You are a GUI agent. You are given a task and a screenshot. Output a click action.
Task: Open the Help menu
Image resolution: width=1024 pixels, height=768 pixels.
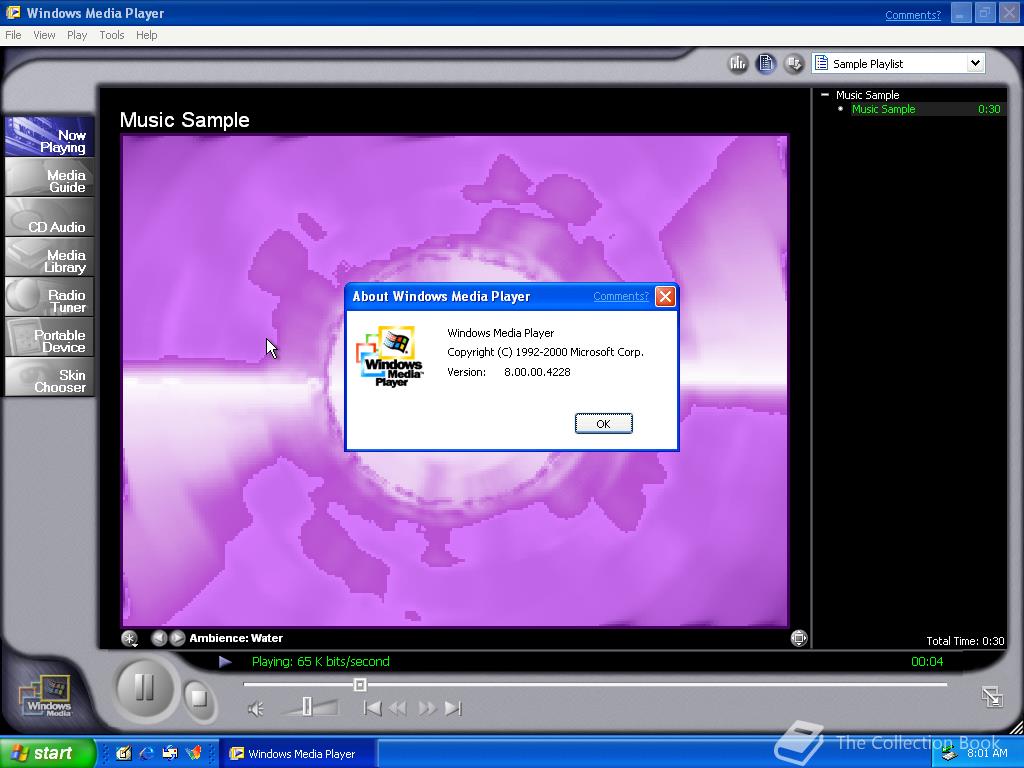click(x=146, y=35)
